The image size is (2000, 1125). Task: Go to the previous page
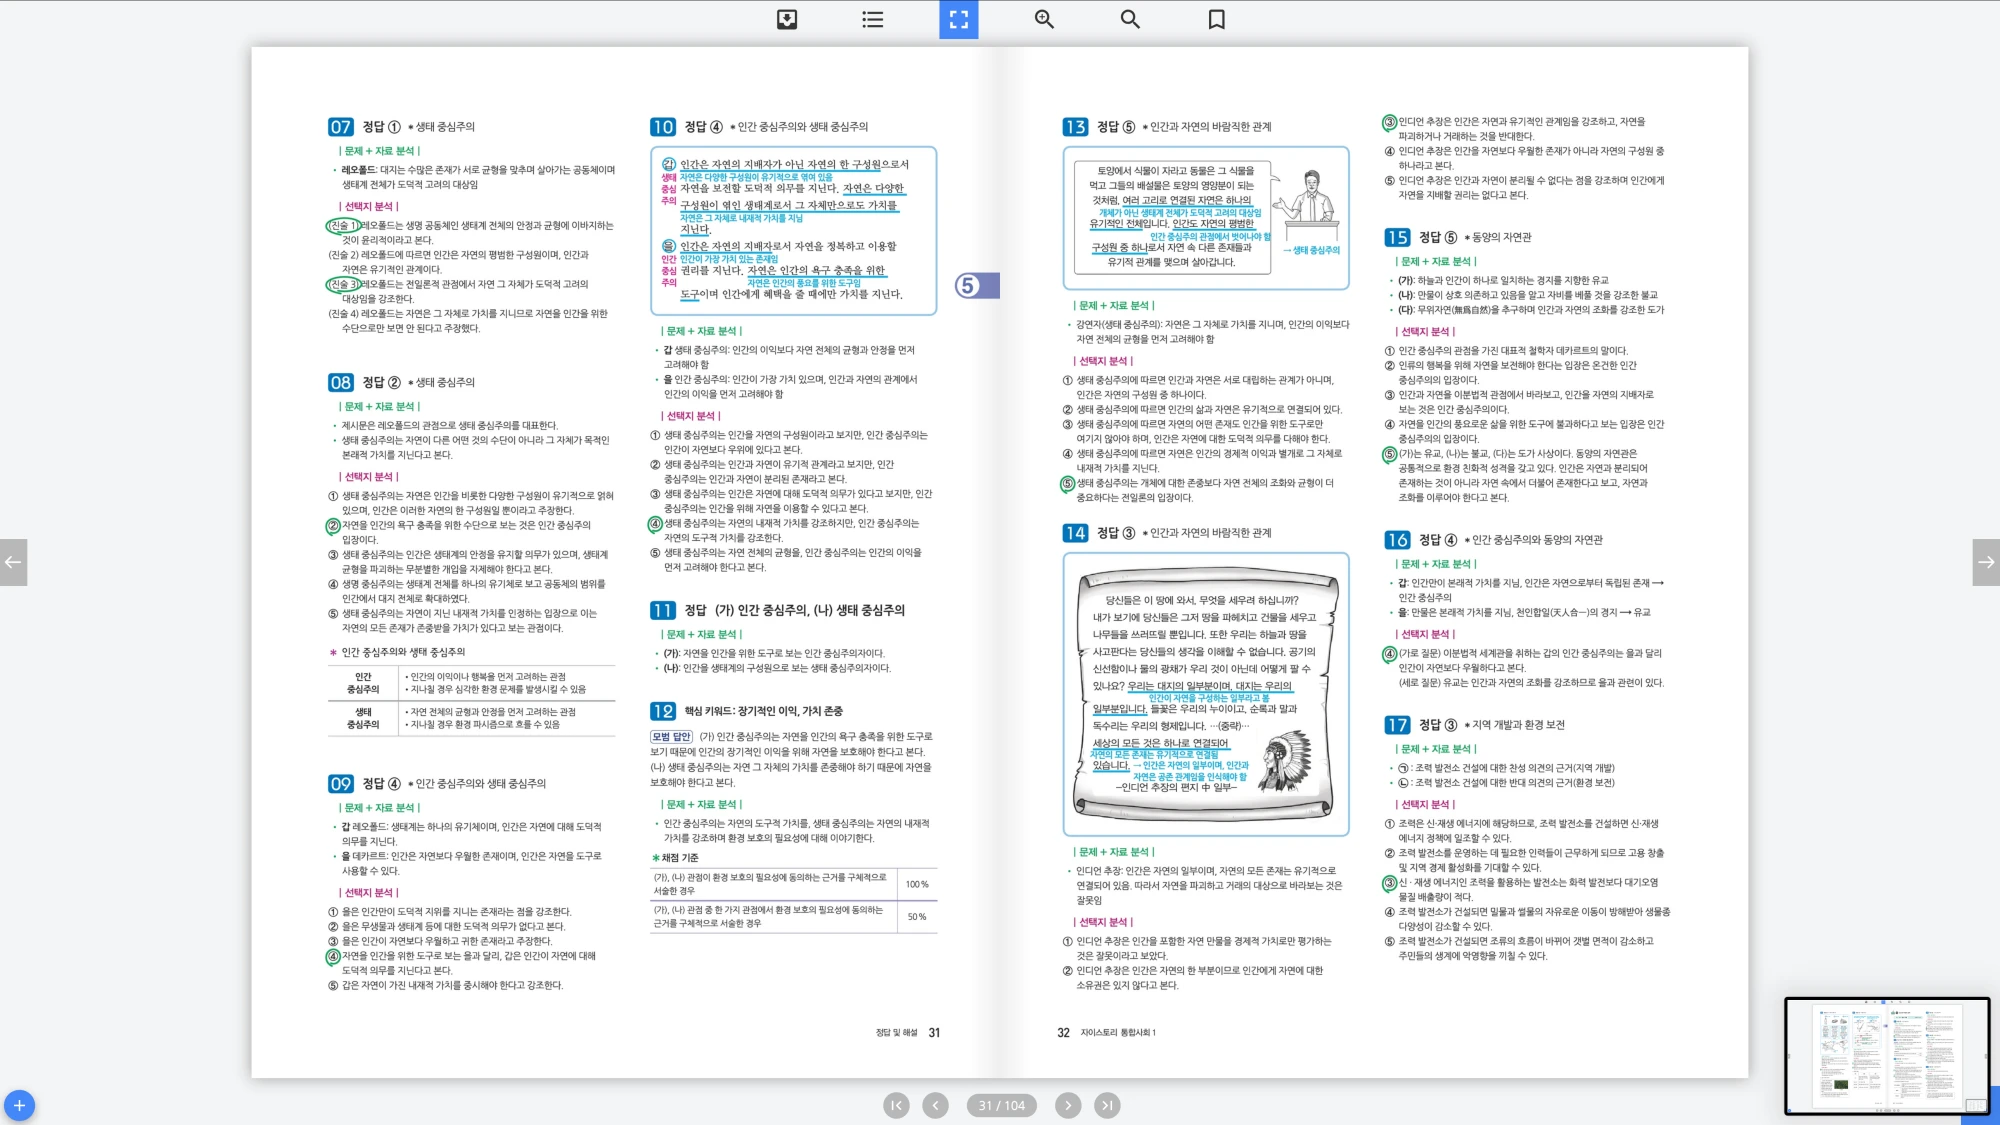pyautogui.click(x=935, y=1105)
